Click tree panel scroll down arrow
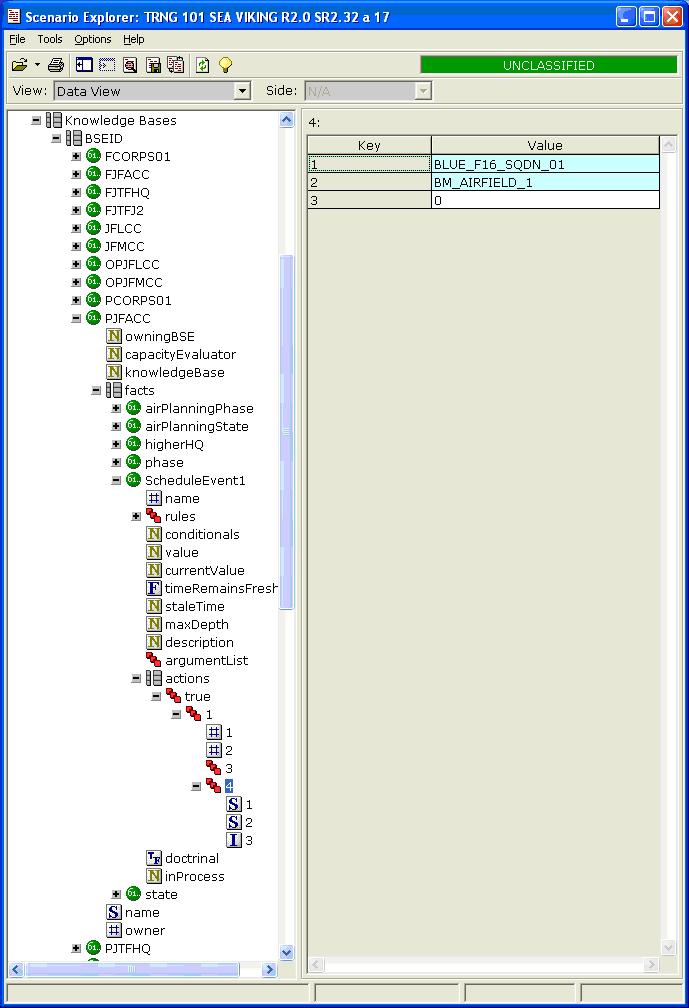The height and width of the screenshot is (1008, 689). 287,953
